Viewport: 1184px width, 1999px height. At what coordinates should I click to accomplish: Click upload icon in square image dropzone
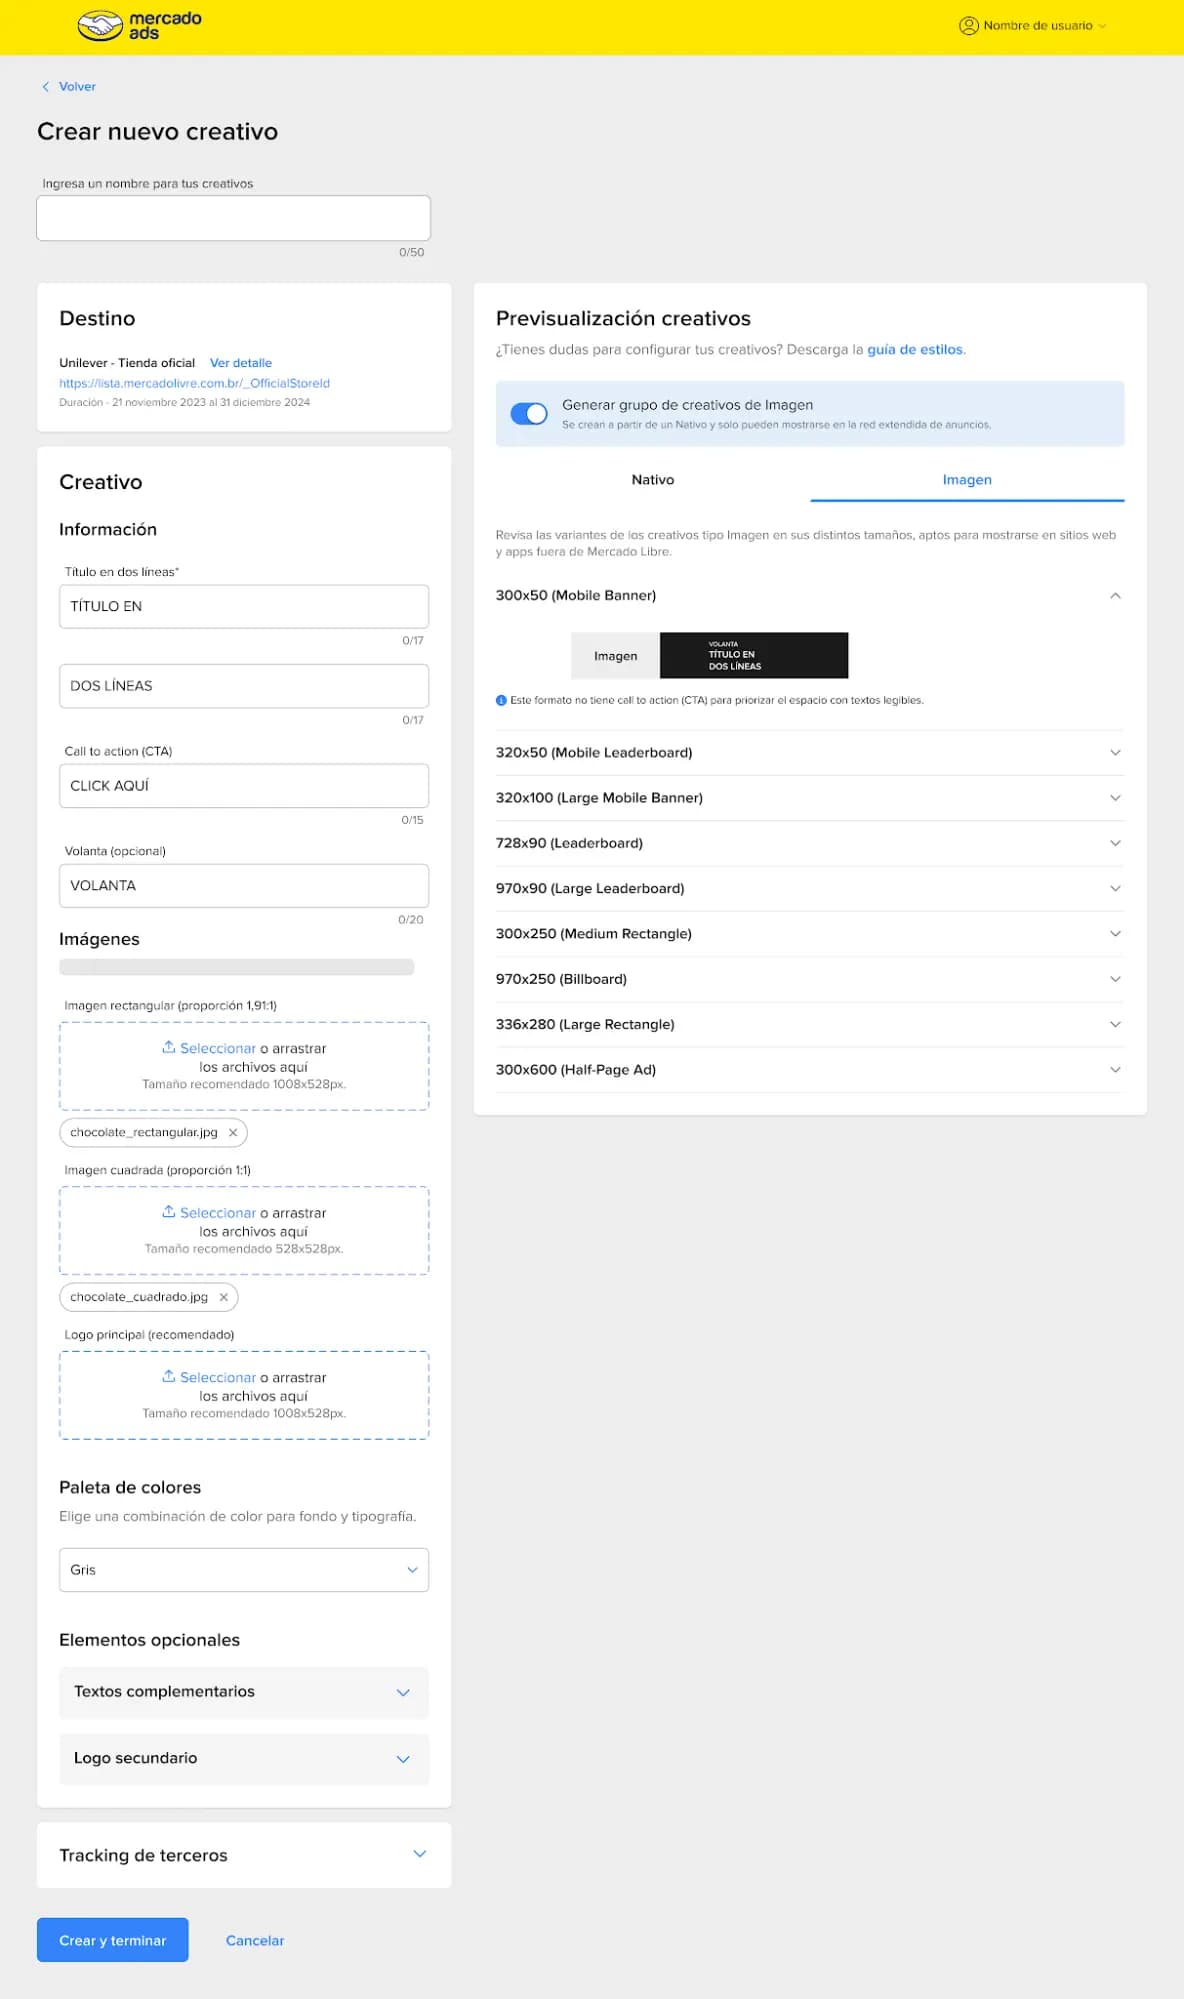(x=169, y=1211)
